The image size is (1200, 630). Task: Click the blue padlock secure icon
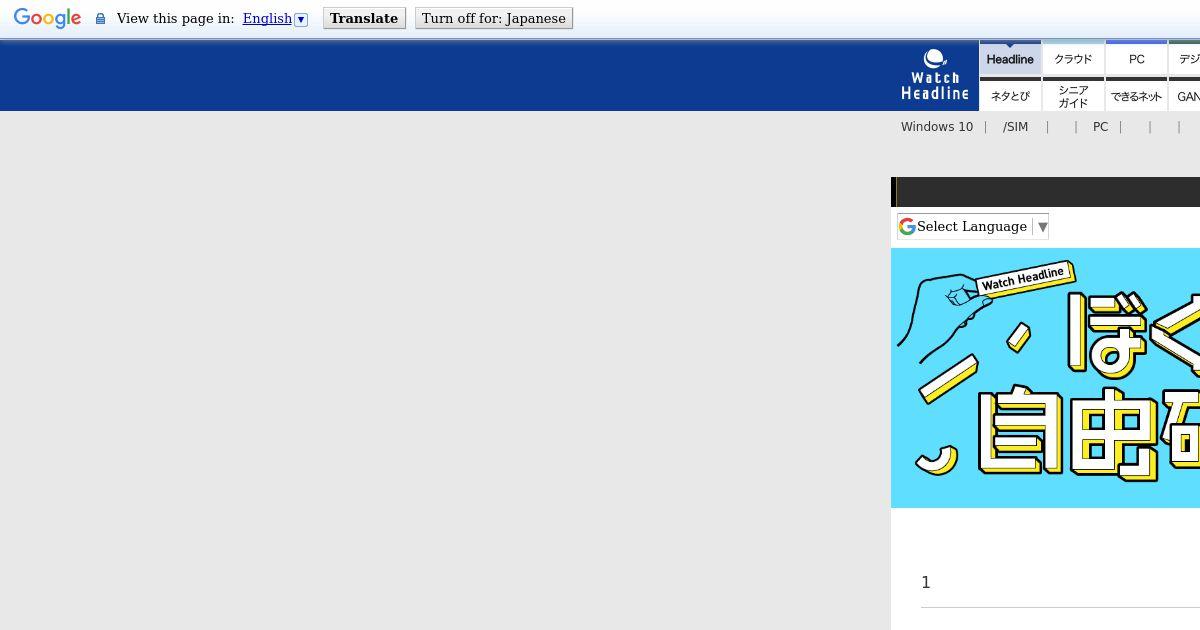(100, 19)
